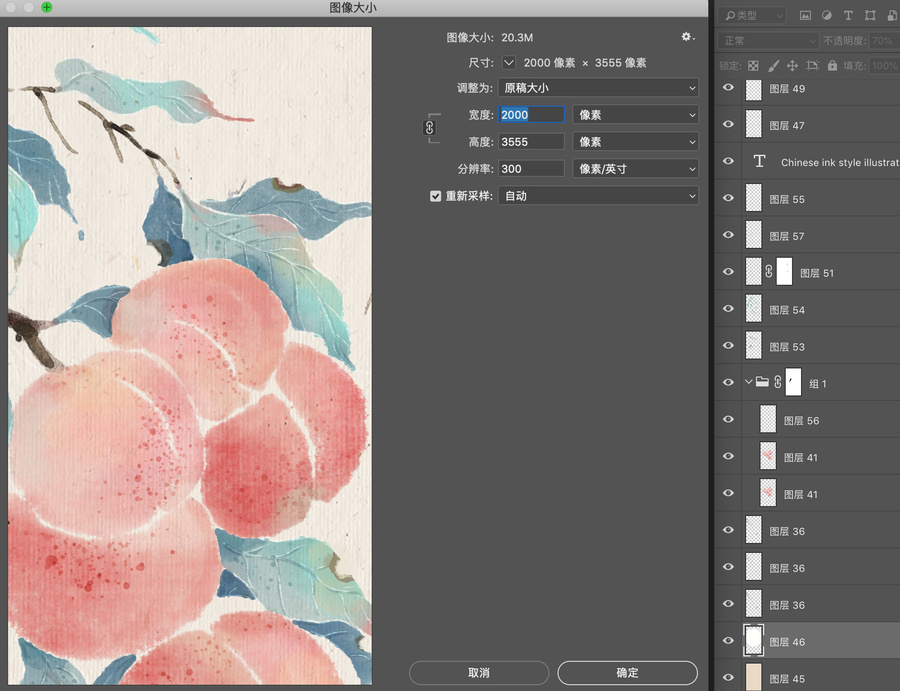The height and width of the screenshot is (691, 900).
Task: Click the lock transparent pixels icon
Action: point(753,66)
